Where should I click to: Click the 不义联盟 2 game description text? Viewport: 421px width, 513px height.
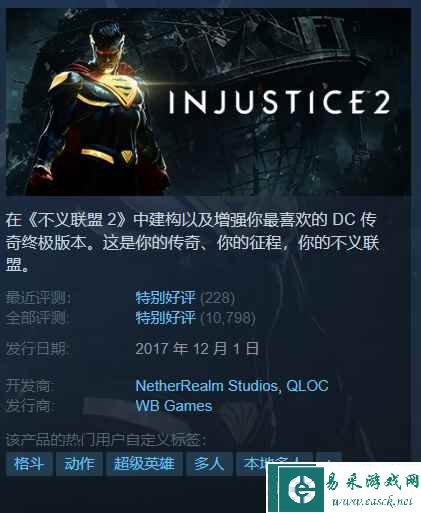point(193,242)
